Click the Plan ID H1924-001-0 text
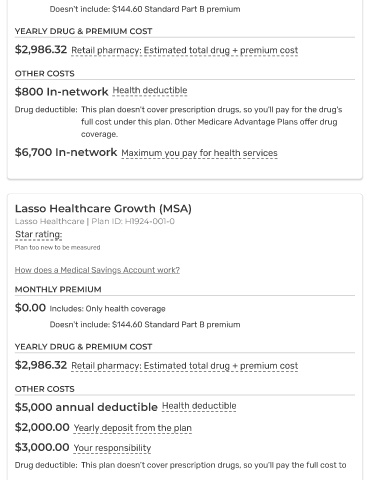The width and height of the screenshot is (370, 480). pyautogui.click(x=133, y=221)
